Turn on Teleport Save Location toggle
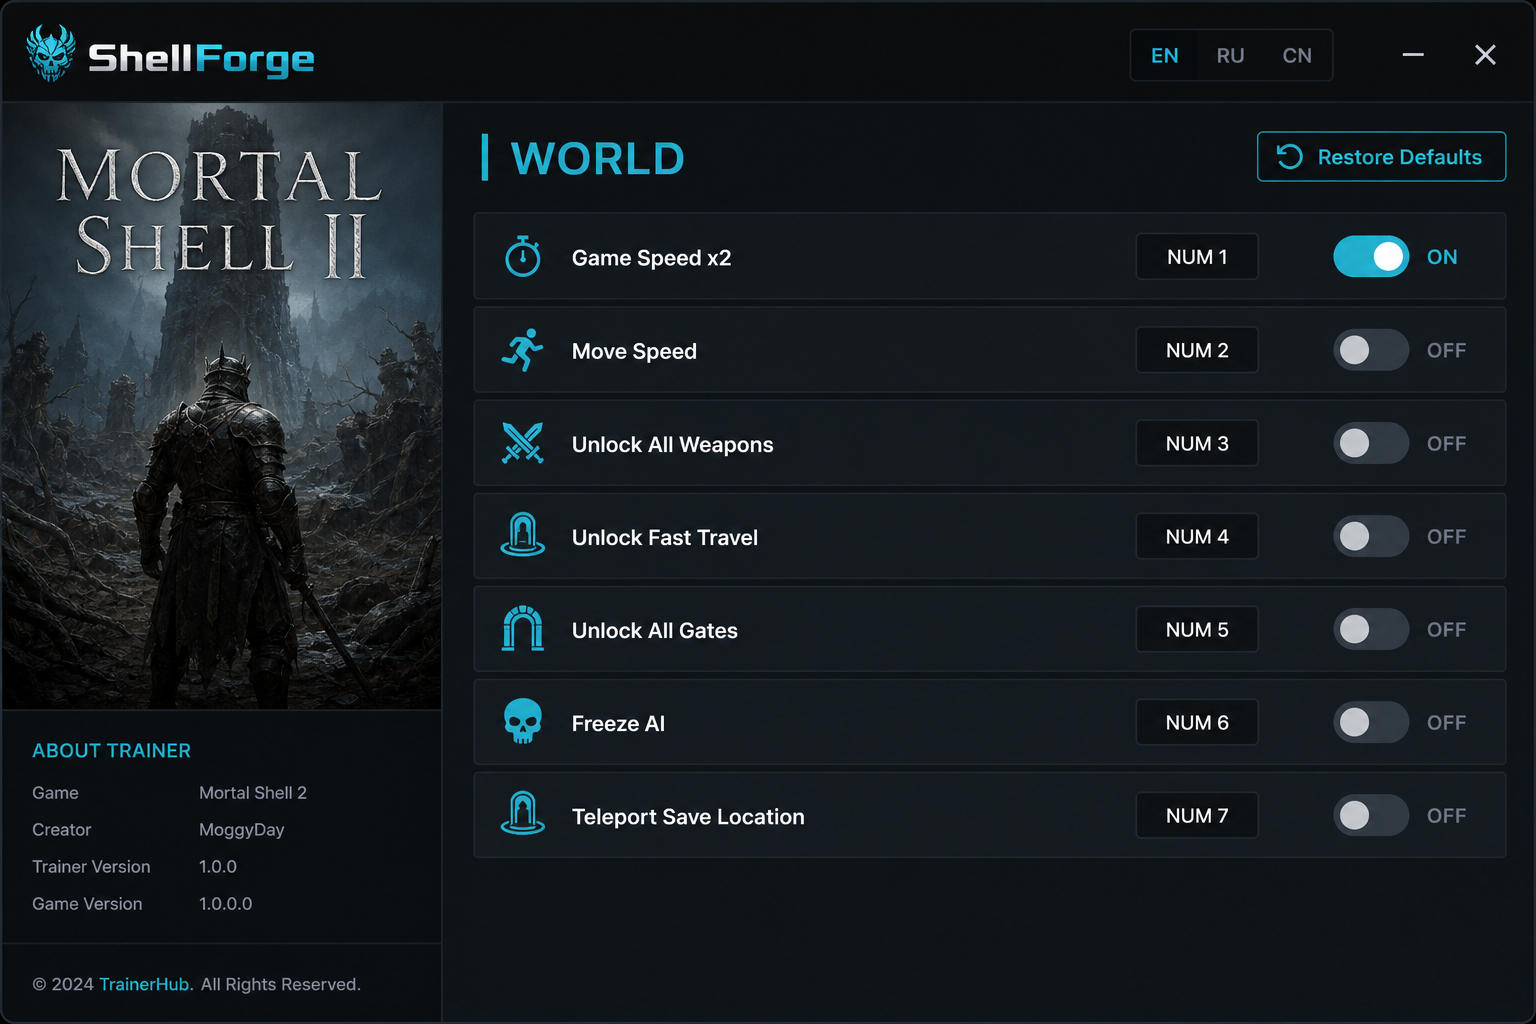The image size is (1536, 1024). pos(1371,815)
